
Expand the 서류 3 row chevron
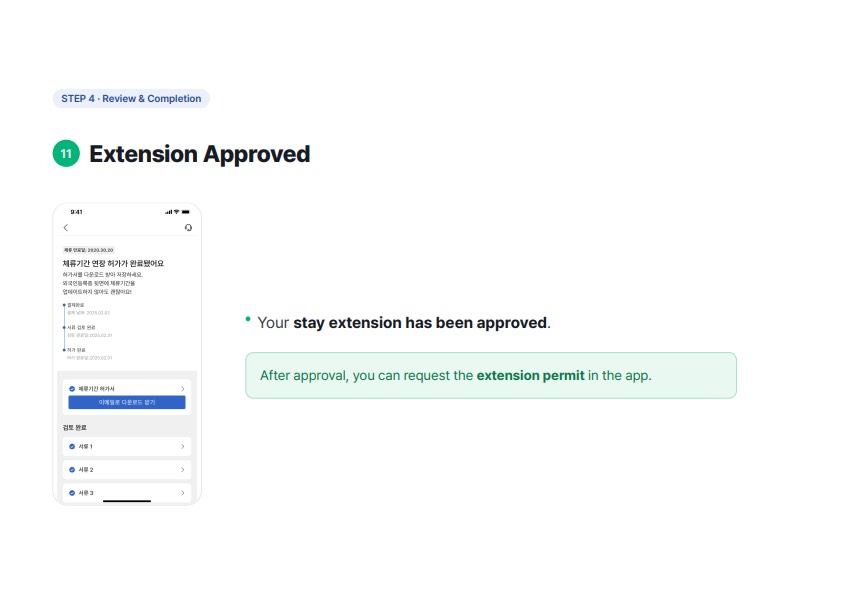(183, 492)
